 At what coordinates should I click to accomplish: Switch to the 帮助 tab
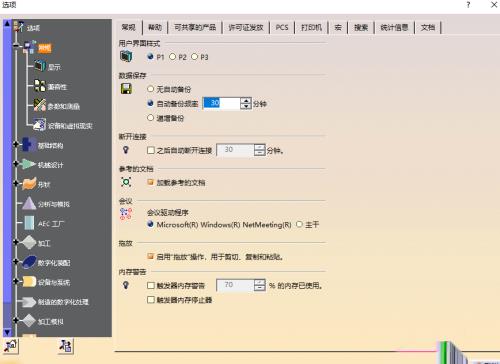click(155, 27)
